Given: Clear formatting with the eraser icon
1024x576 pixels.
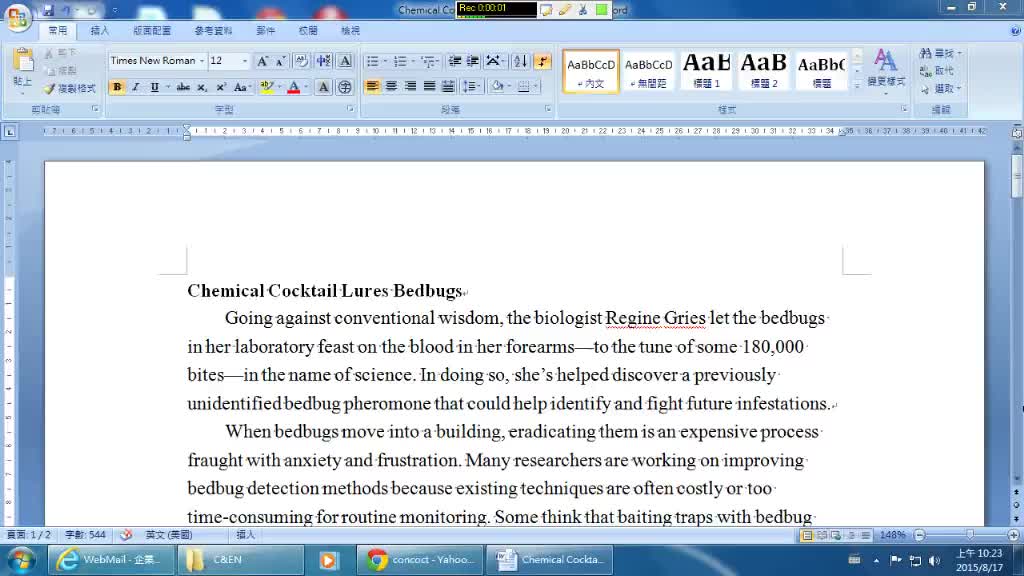Looking at the screenshot, I should click(x=301, y=61).
